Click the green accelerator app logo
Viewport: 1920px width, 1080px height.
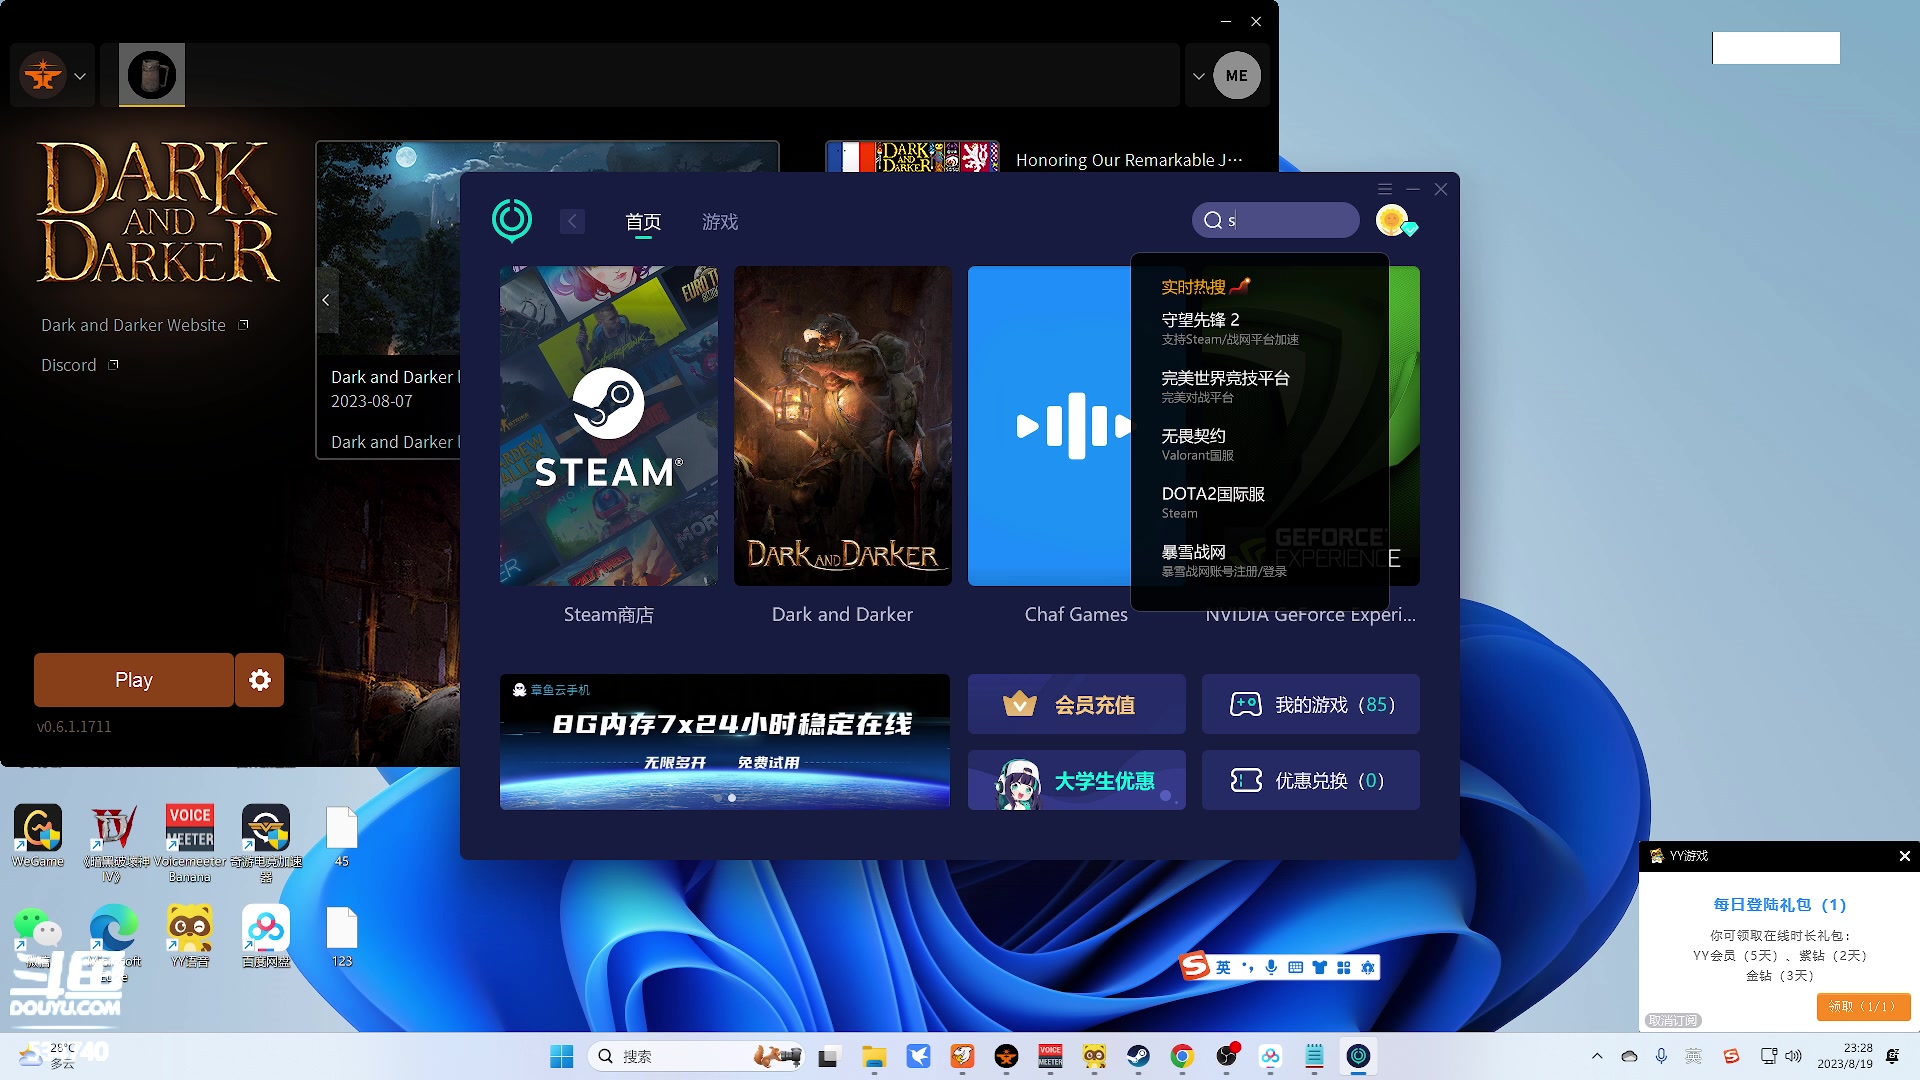click(512, 220)
